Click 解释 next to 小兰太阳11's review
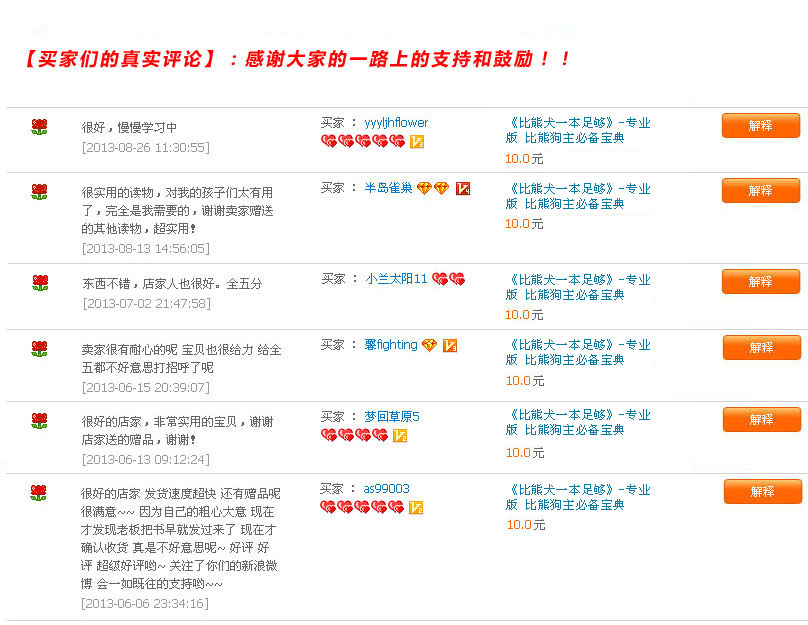 click(x=760, y=282)
